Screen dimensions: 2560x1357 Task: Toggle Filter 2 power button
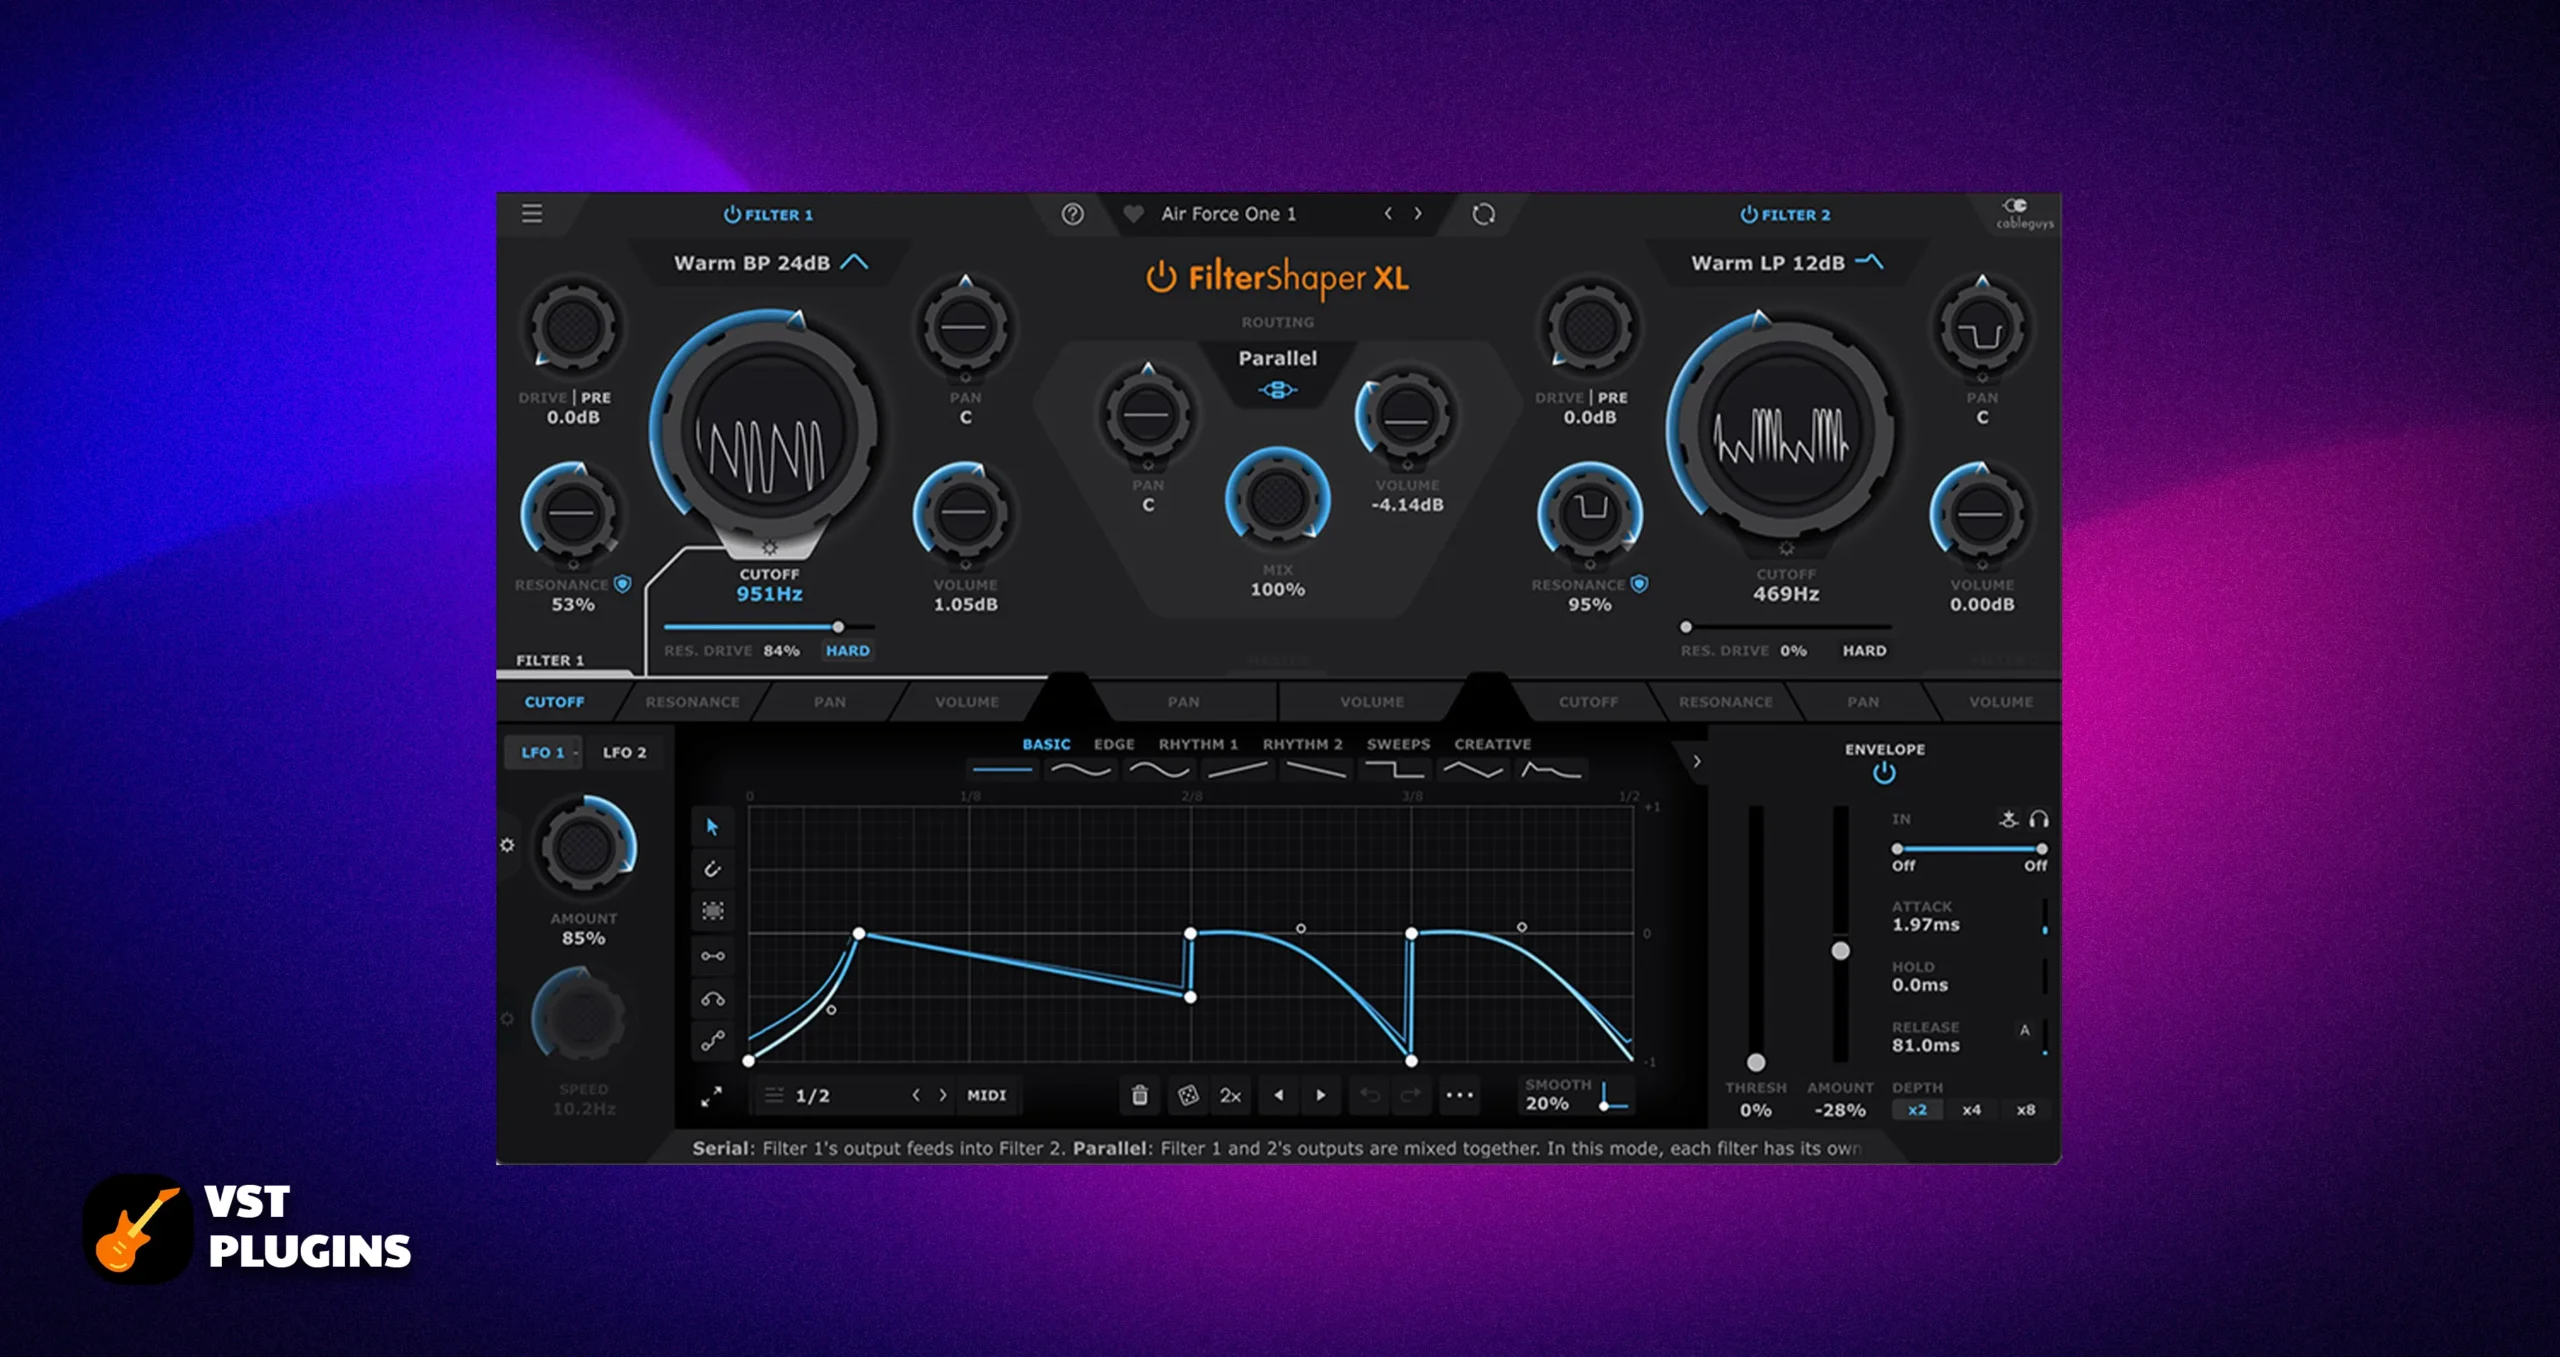pos(1749,214)
